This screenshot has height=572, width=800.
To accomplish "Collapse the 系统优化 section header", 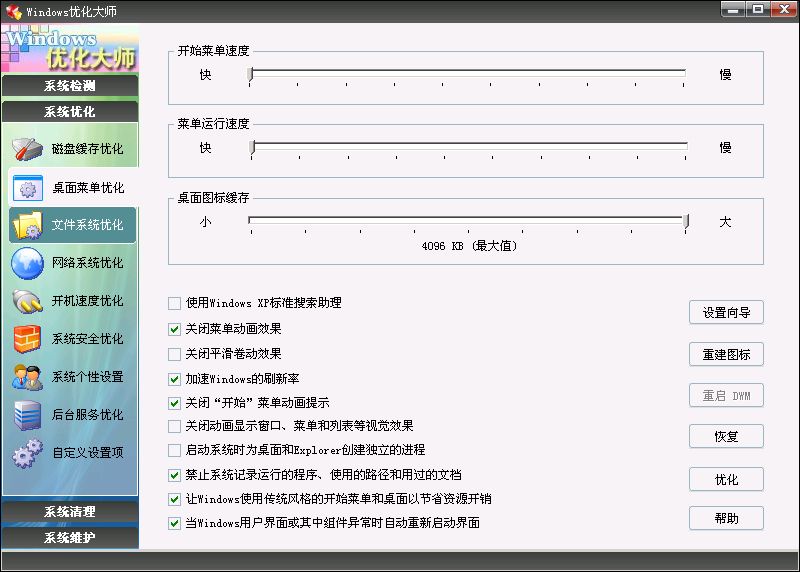I will pyautogui.click(x=70, y=111).
